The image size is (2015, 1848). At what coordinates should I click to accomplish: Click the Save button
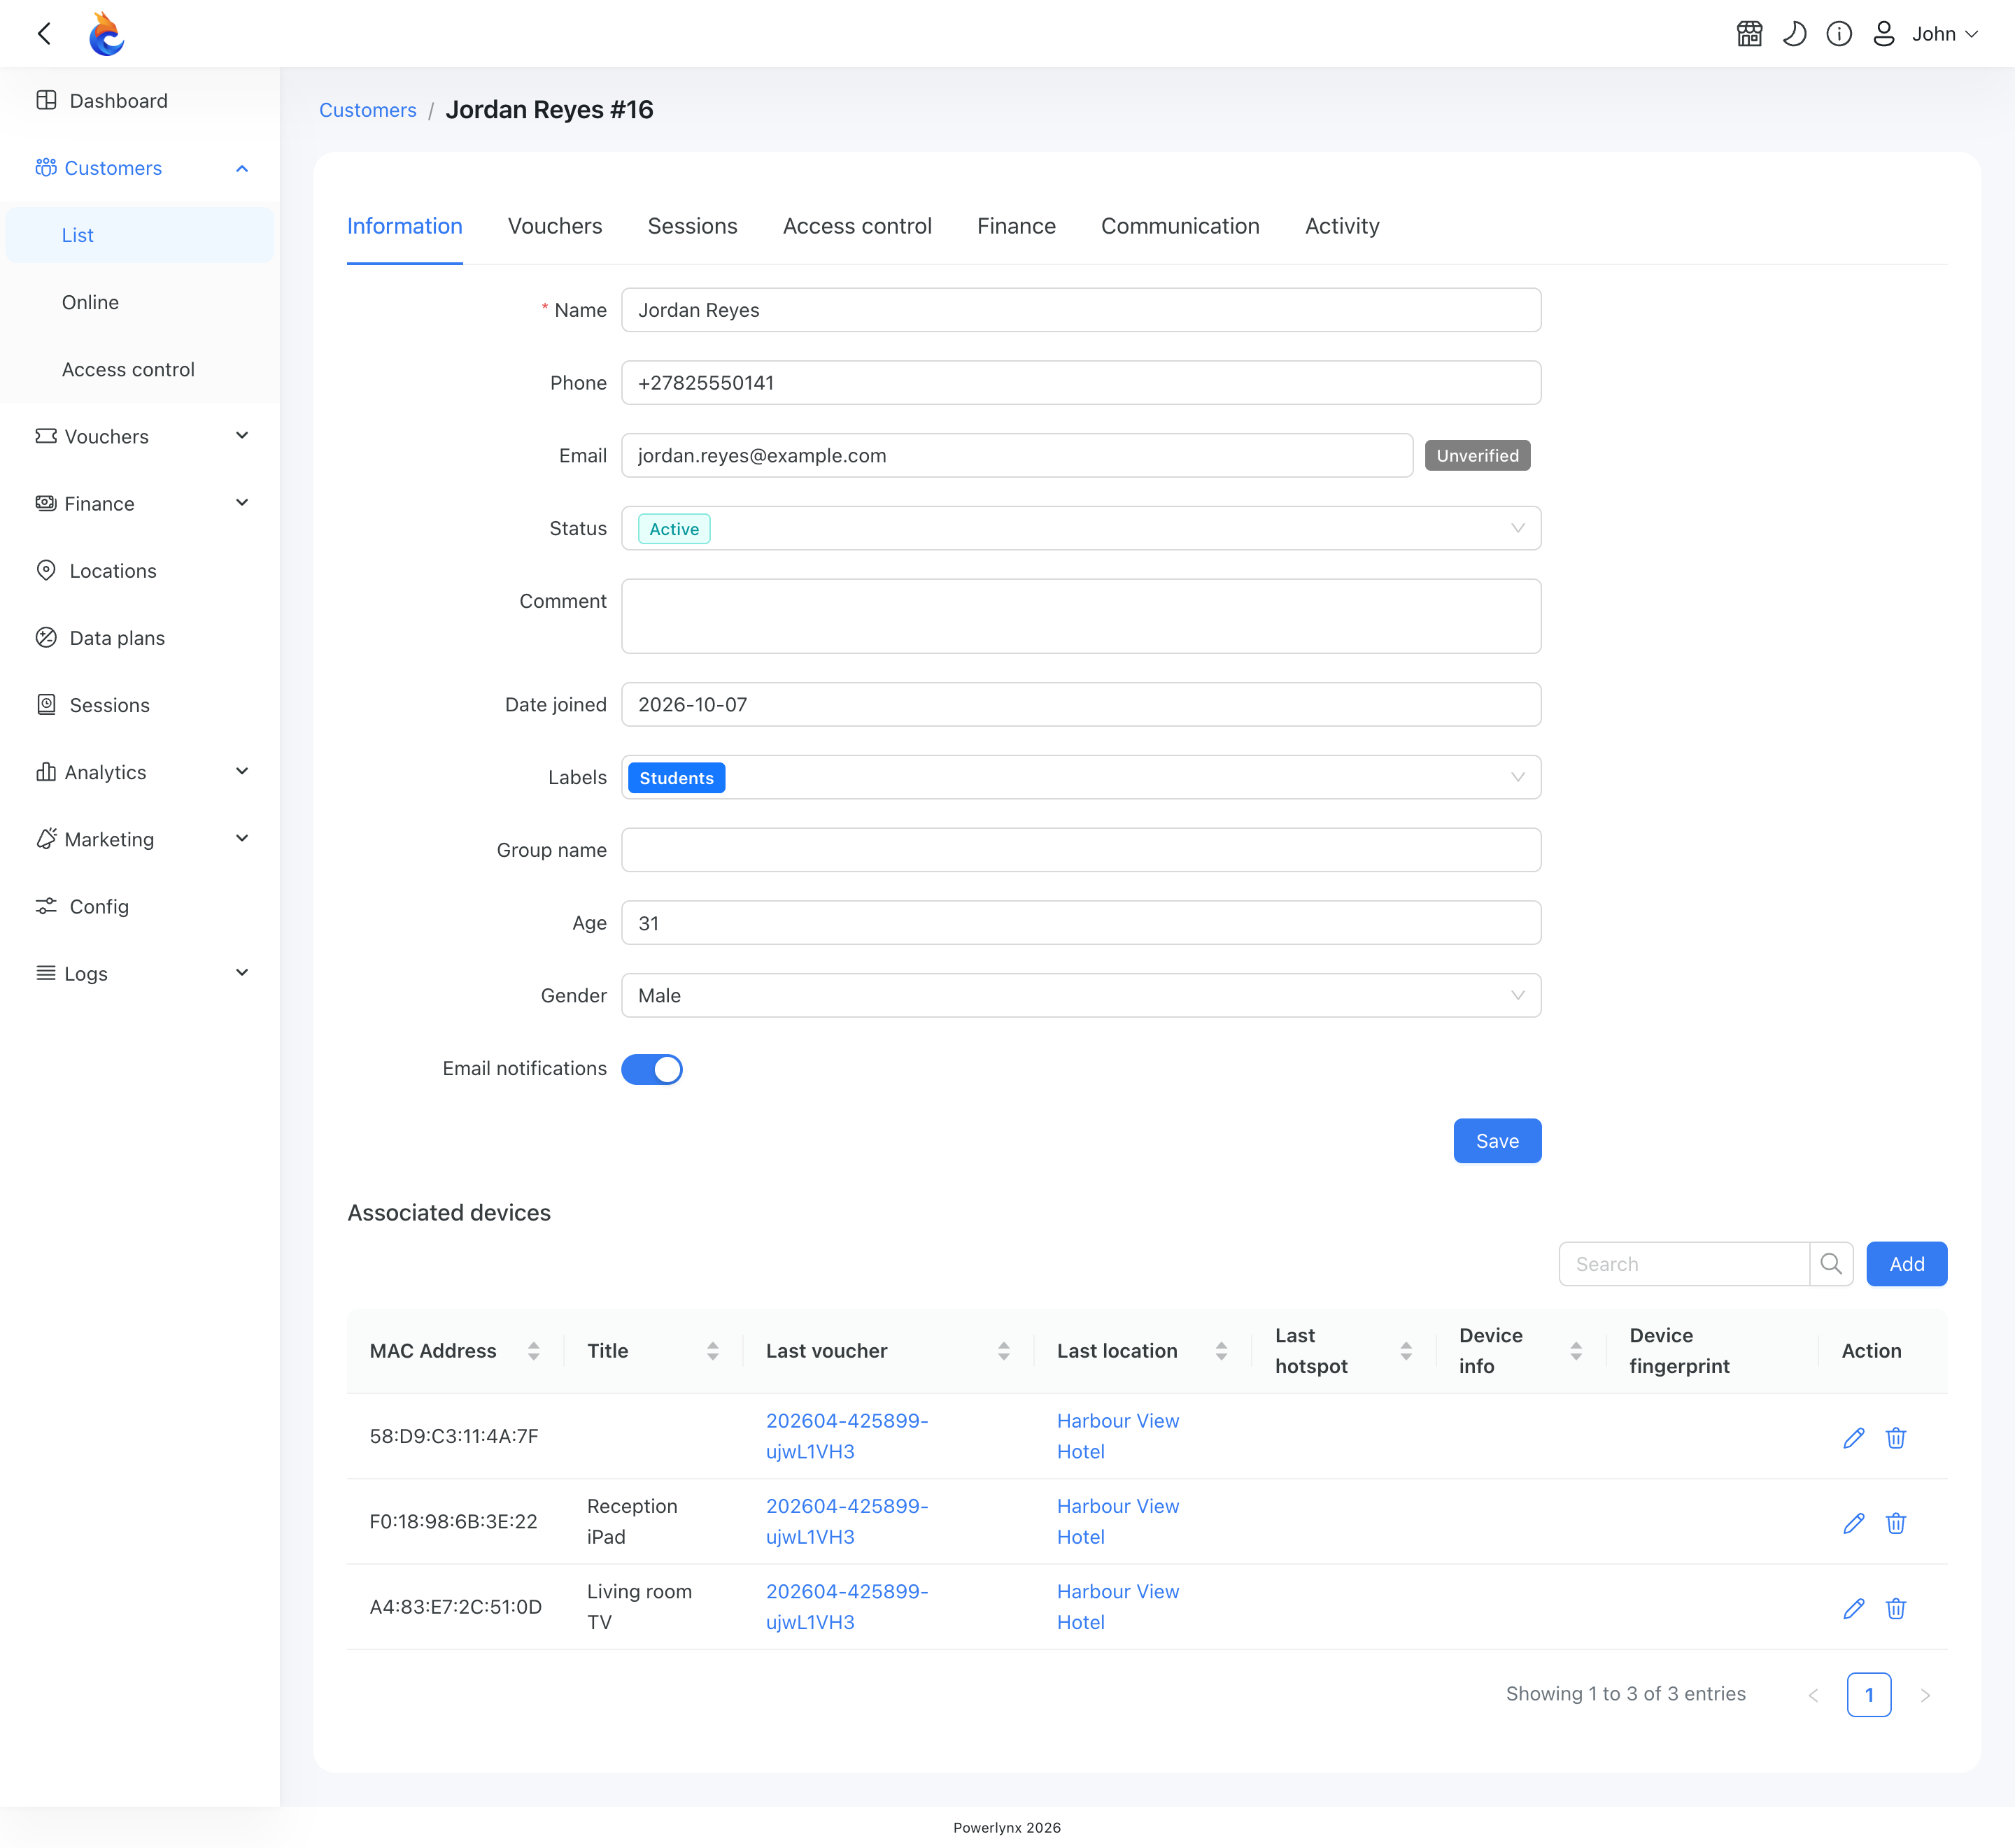(x=1497, y=1141)
